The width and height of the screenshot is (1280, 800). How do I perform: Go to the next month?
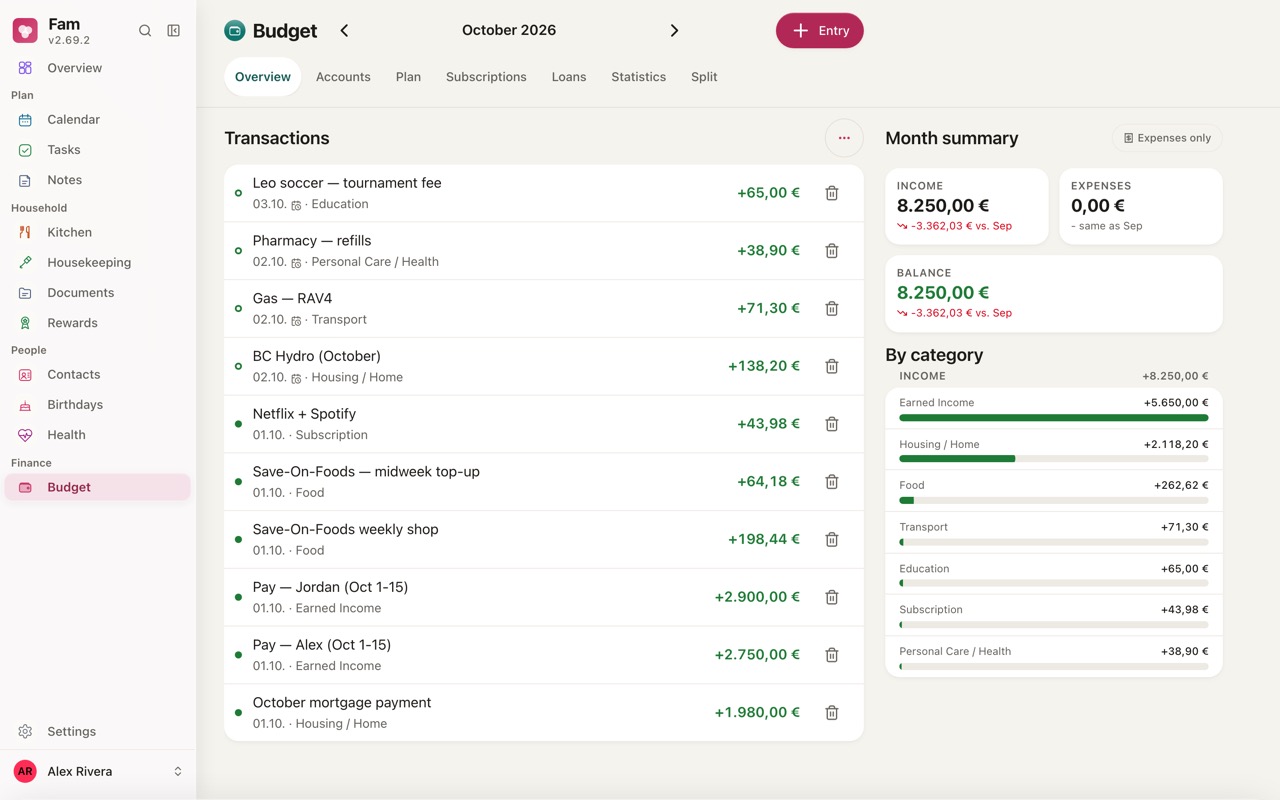674,31
